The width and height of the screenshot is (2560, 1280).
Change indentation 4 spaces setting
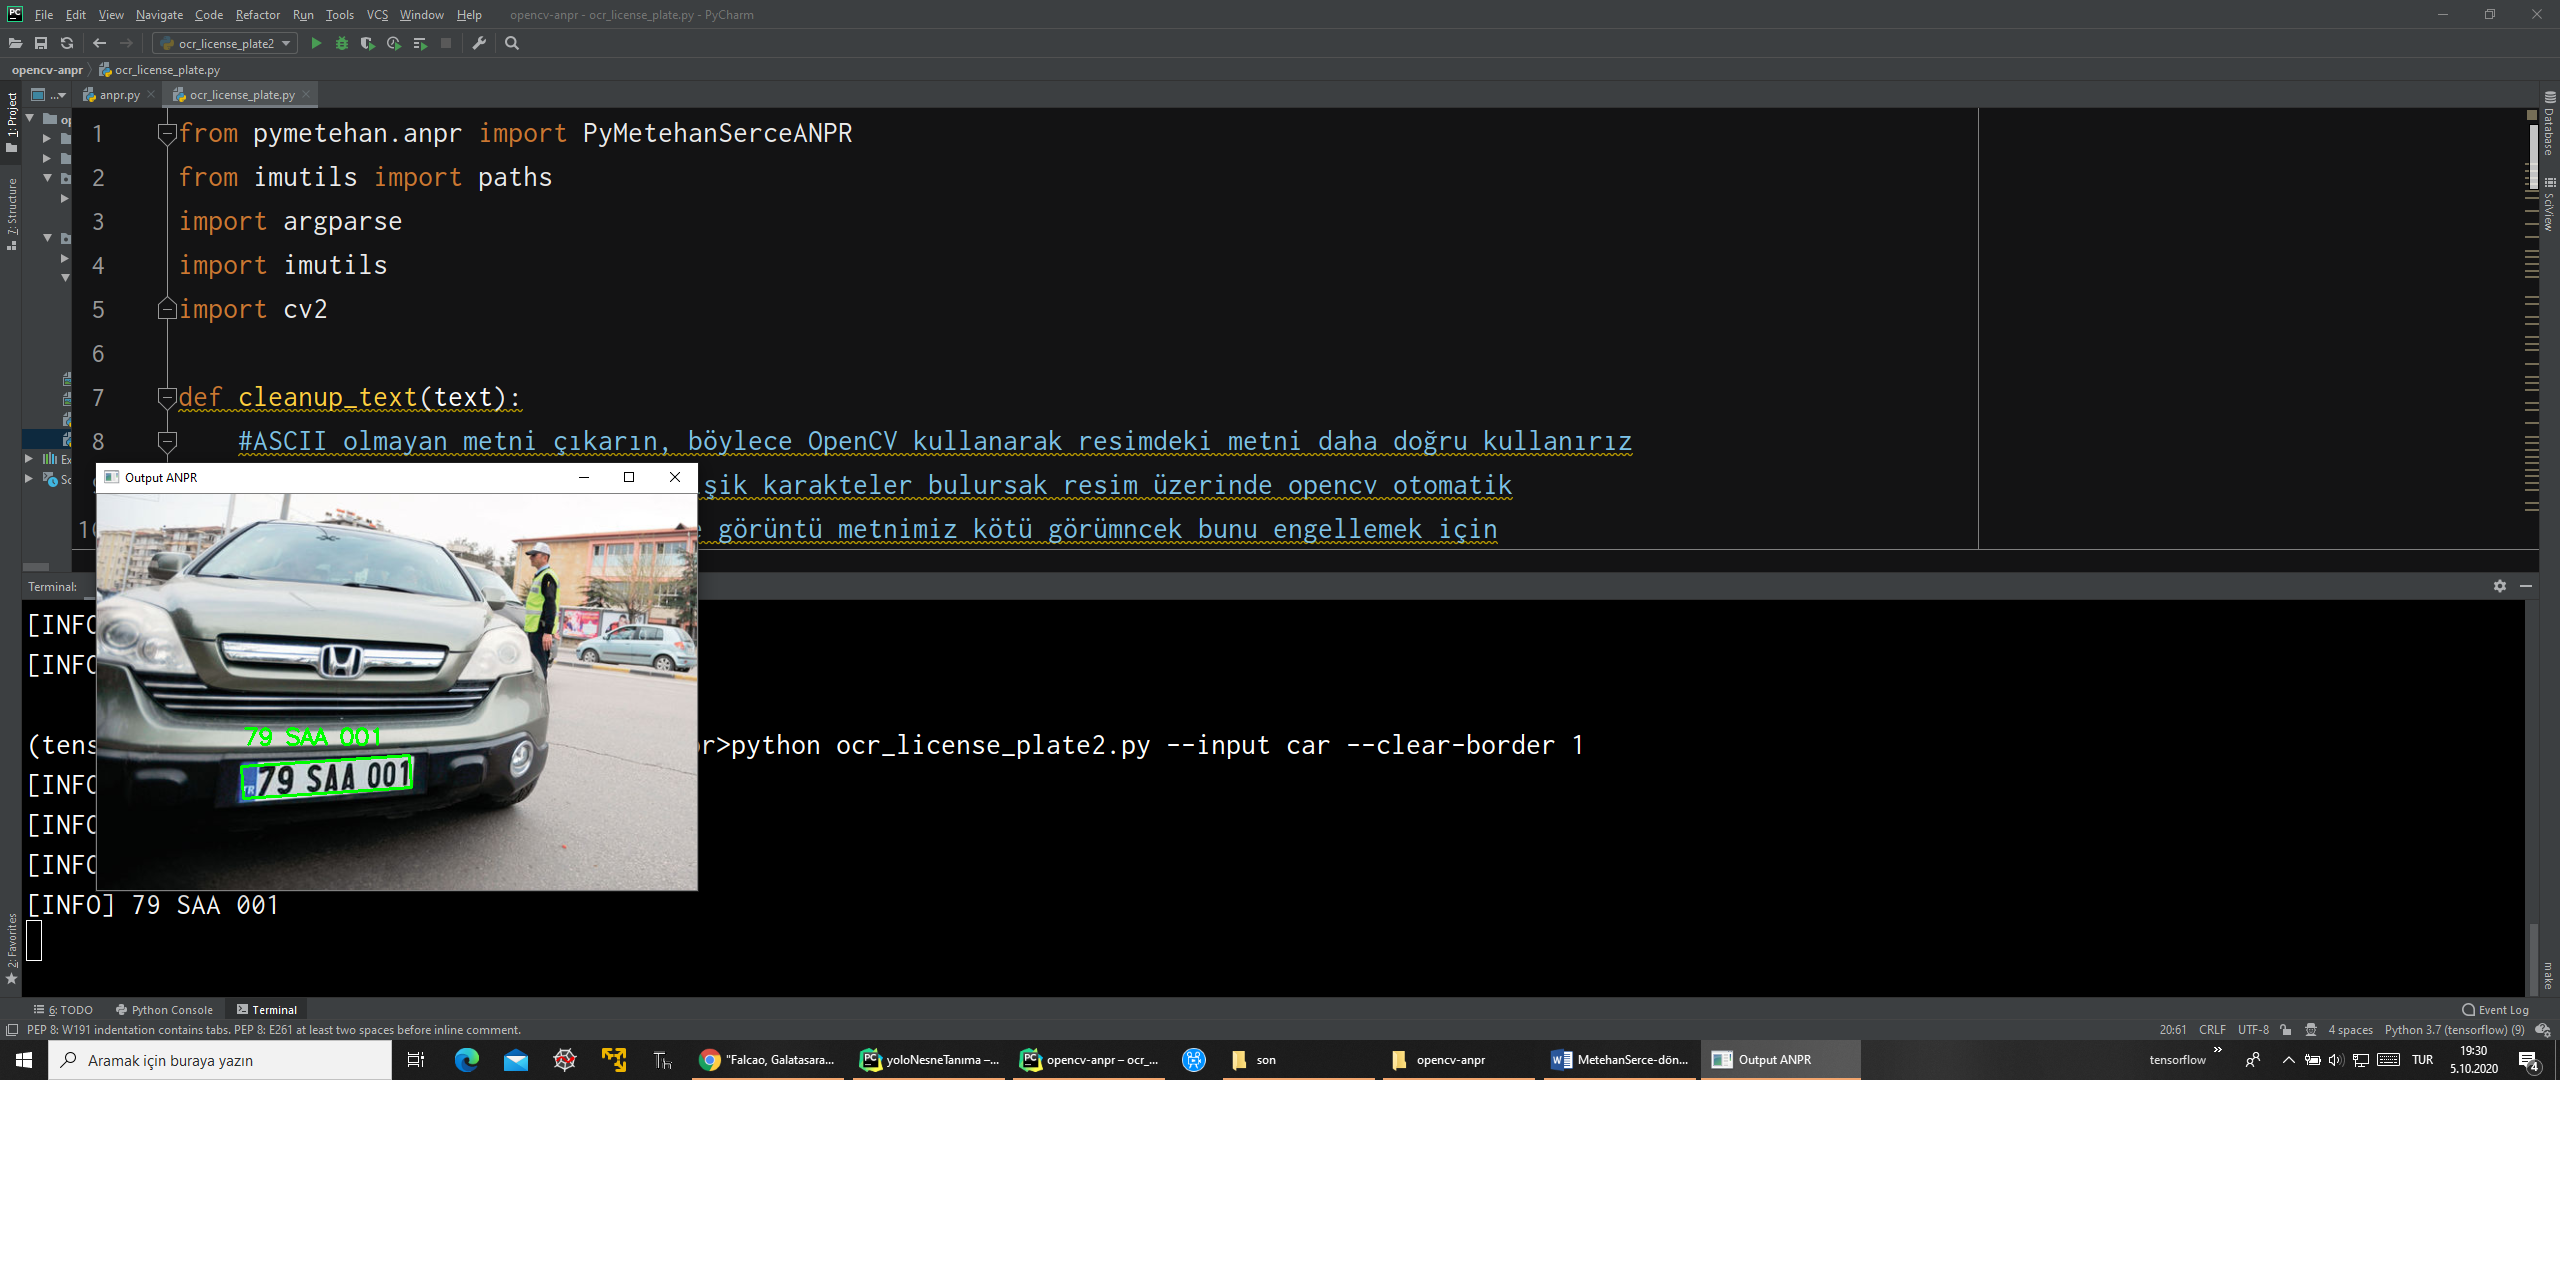tap(2350, 1030)
